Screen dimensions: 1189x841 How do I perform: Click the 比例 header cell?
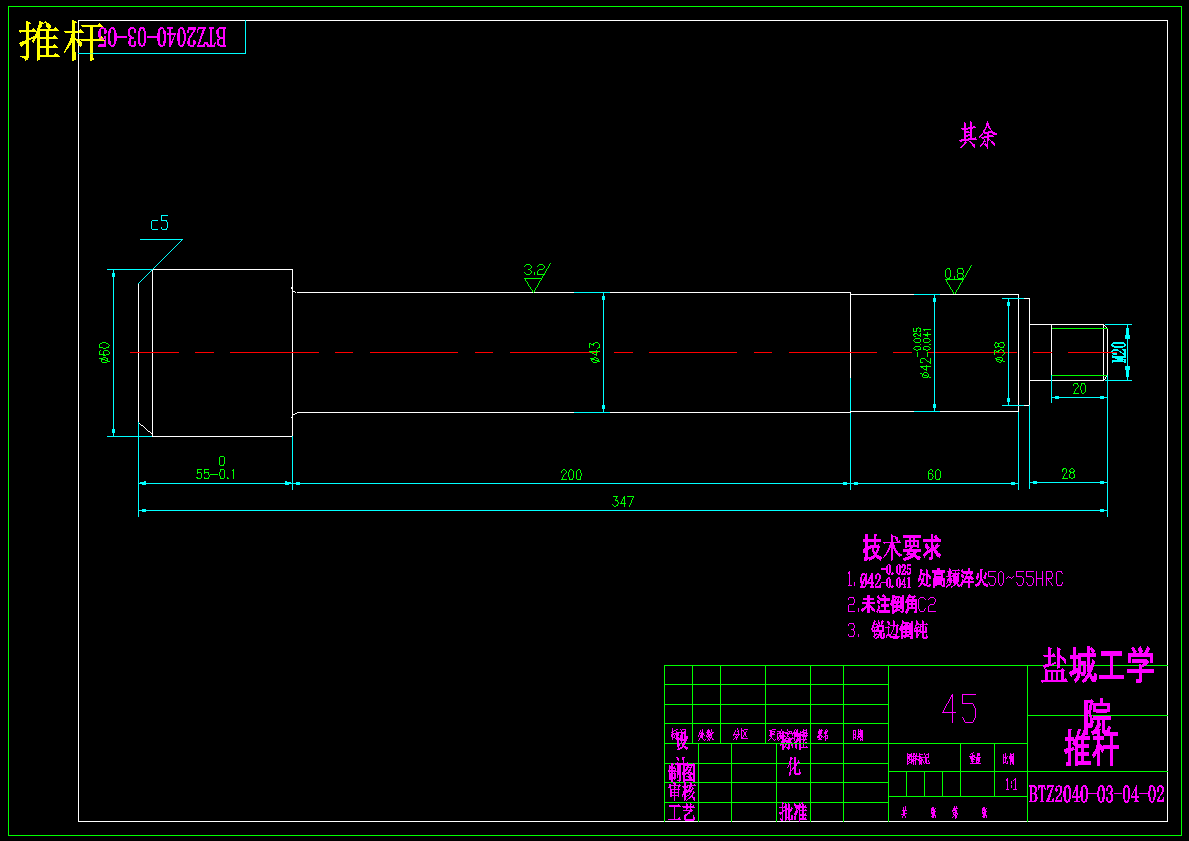(x=1009, y=758)
